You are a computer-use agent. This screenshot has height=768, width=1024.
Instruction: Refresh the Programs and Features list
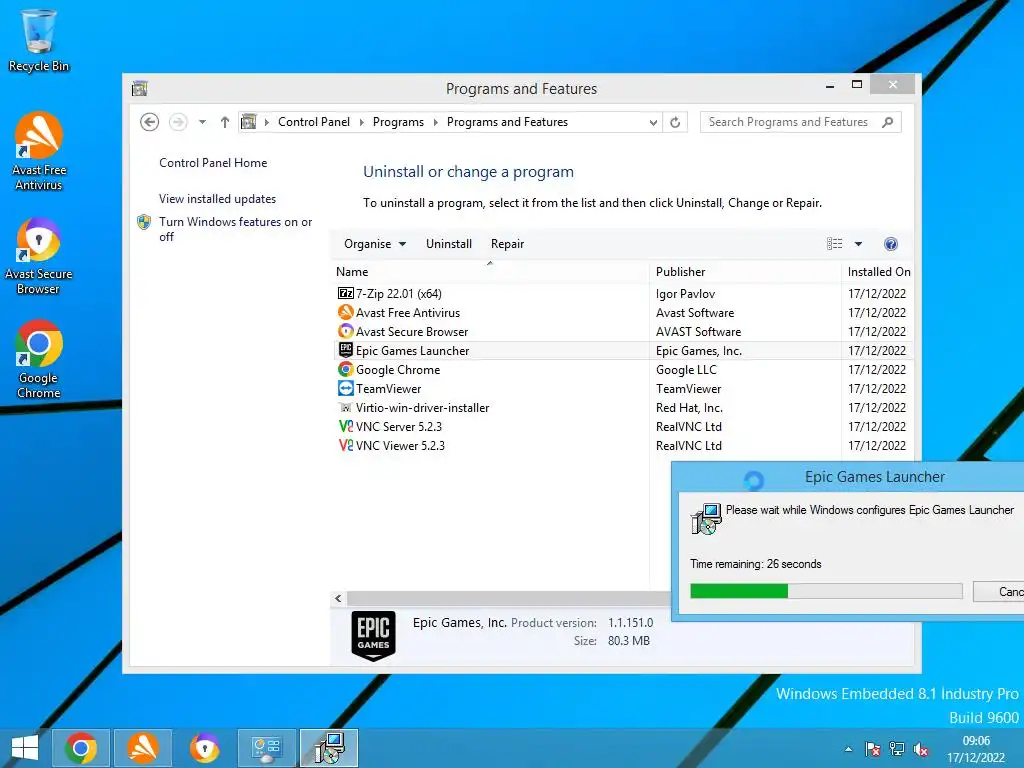click(675, 122)
